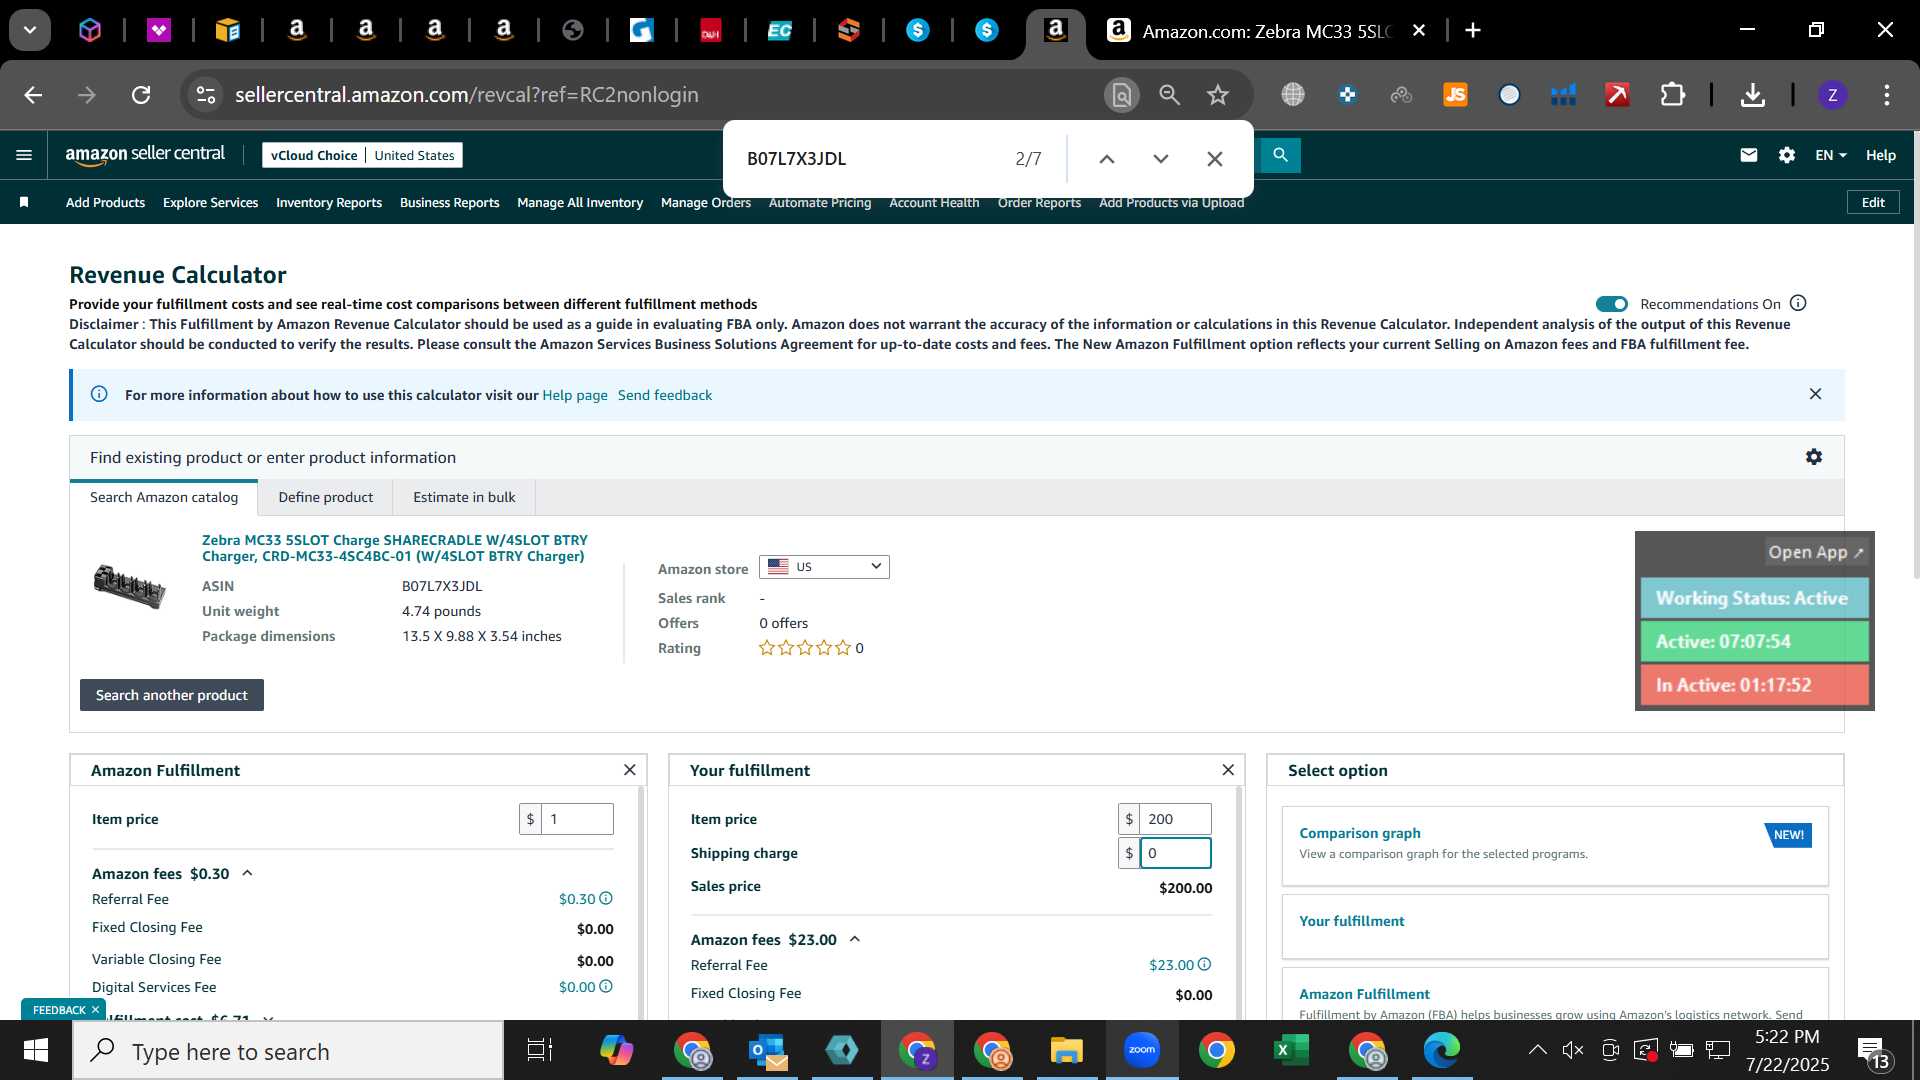This screenshot has height=1080, width=1920.
Task: Open the Seller Central settings gear
Action: 1787,155
